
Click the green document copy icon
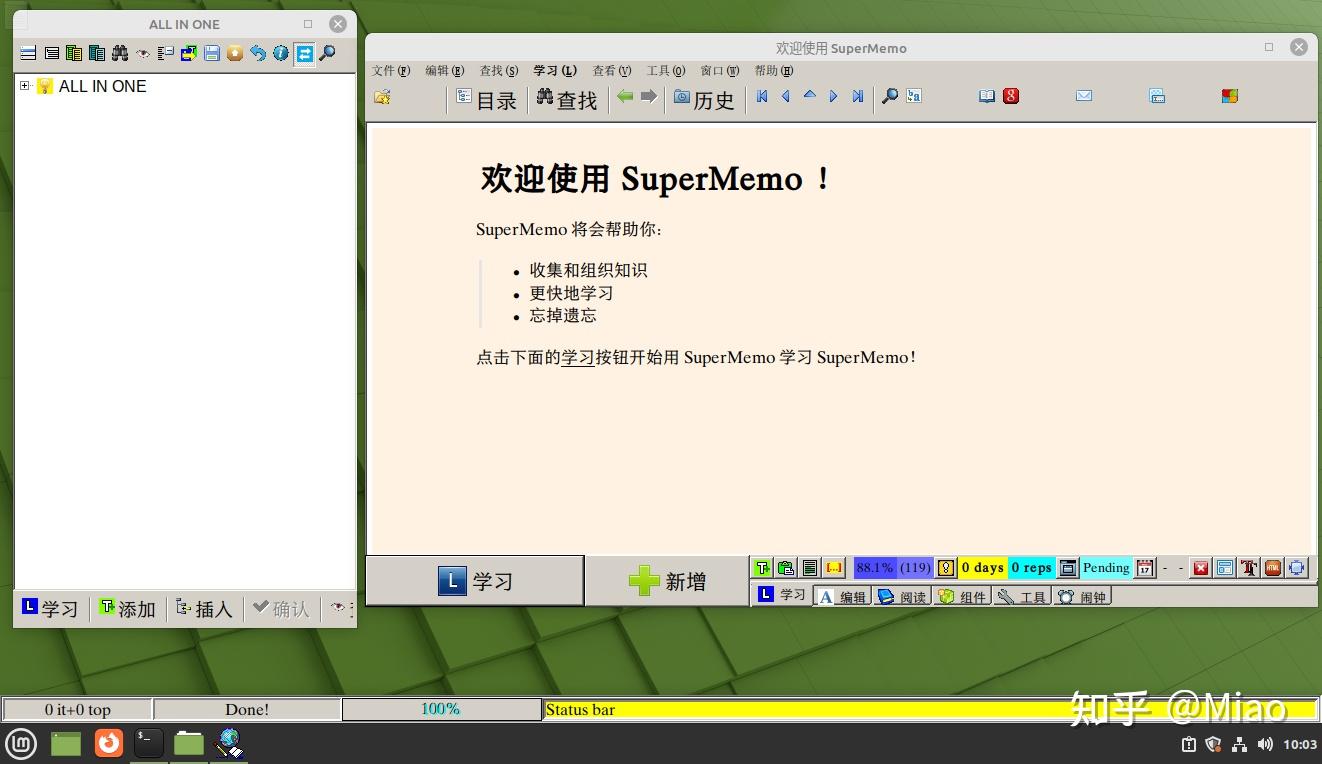[x=74, y=53]
